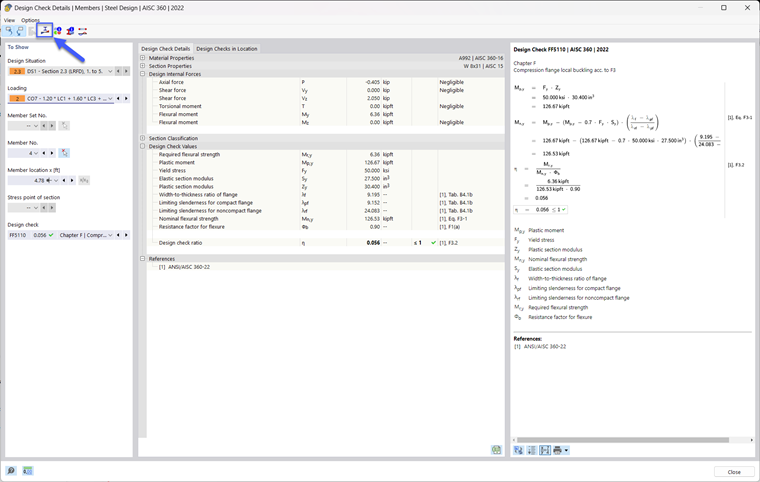Select the Limiting slenderness for compact flange row

point(326,203)
